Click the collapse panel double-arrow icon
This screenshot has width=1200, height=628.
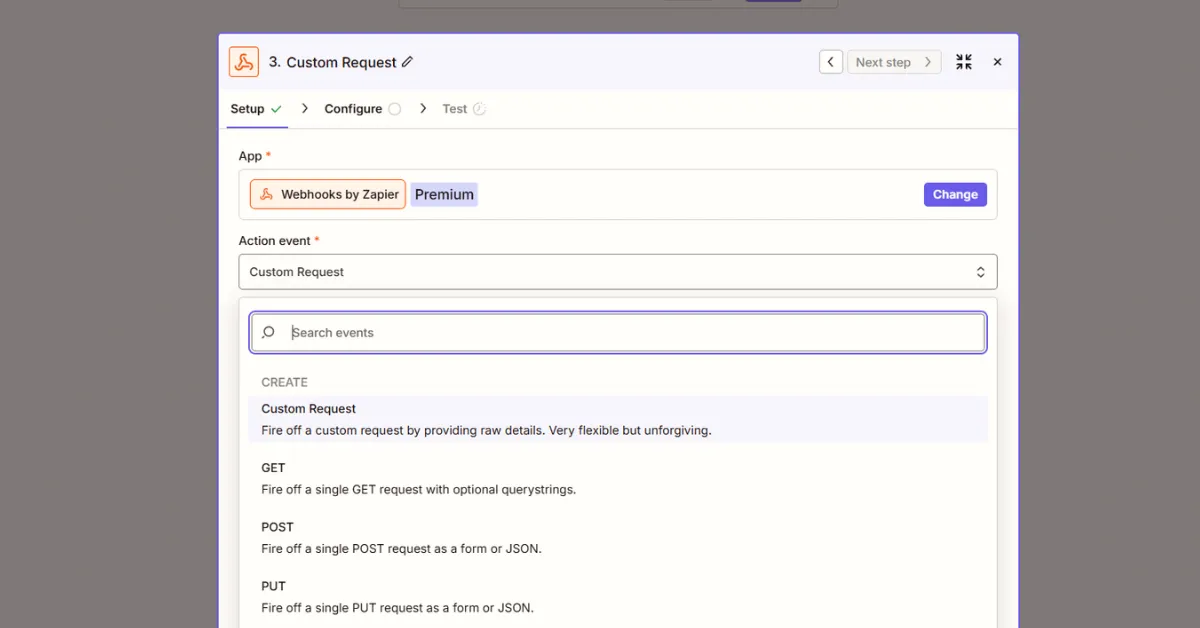pyautogui.click(x=963, y=61)
